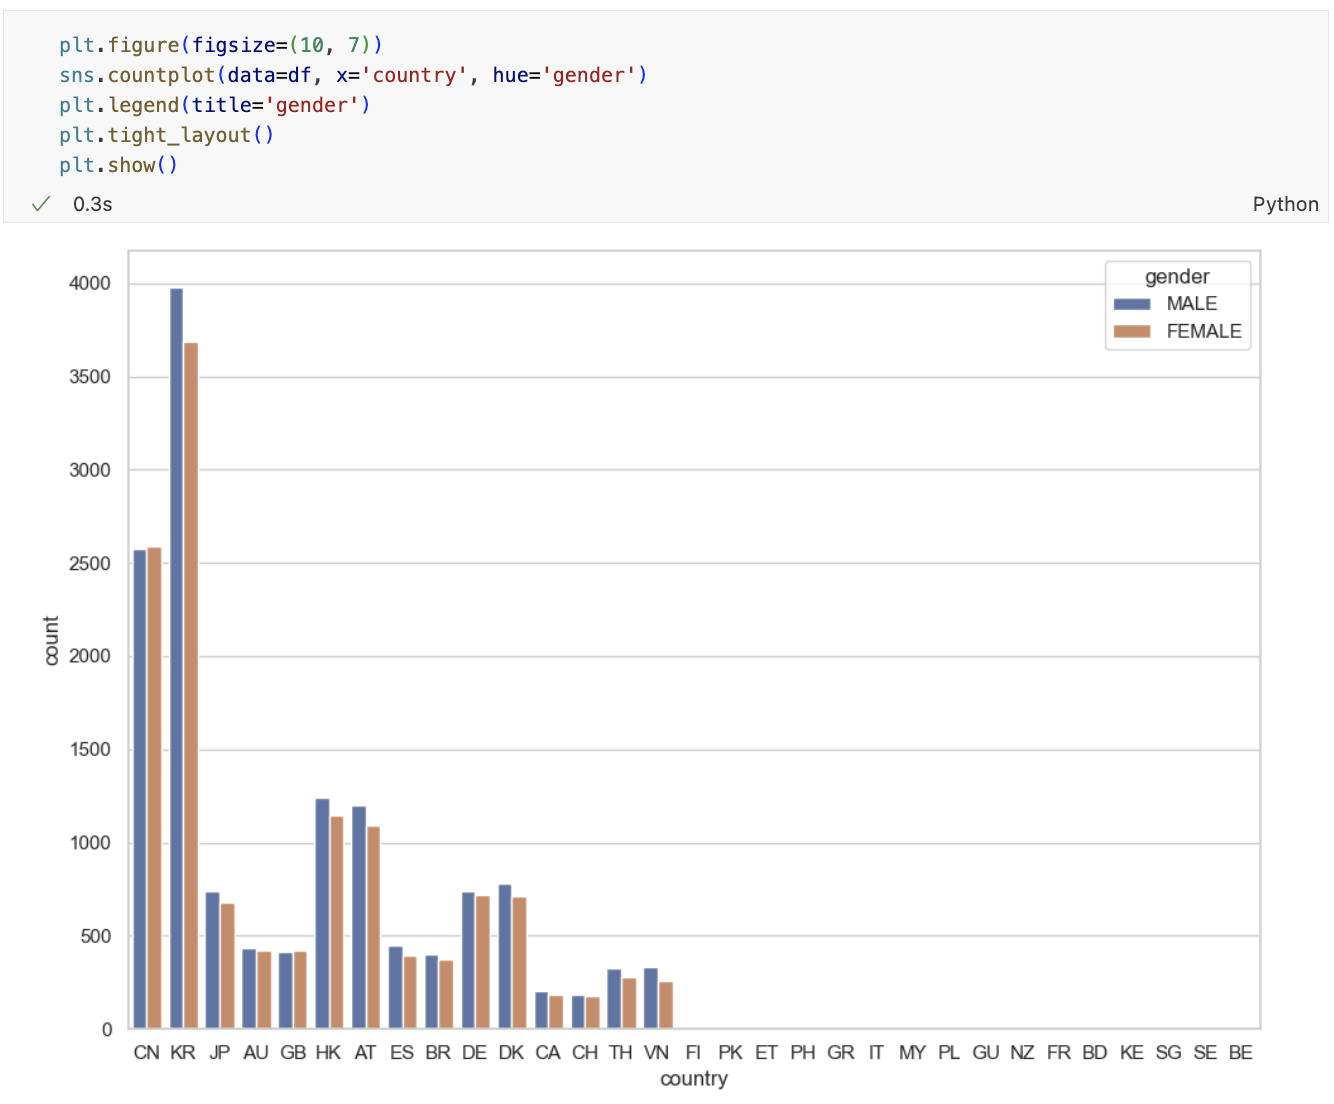This screenshot has width=1334, height=1104.
Task: Click the 3000 y-axis tick label
Action: (x=90, y=470)
